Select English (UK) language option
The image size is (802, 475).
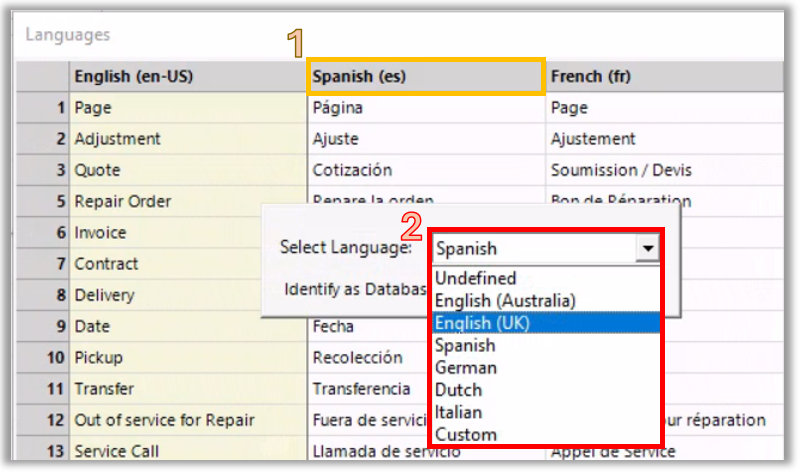pyautogui.click(x=482, y=322)
